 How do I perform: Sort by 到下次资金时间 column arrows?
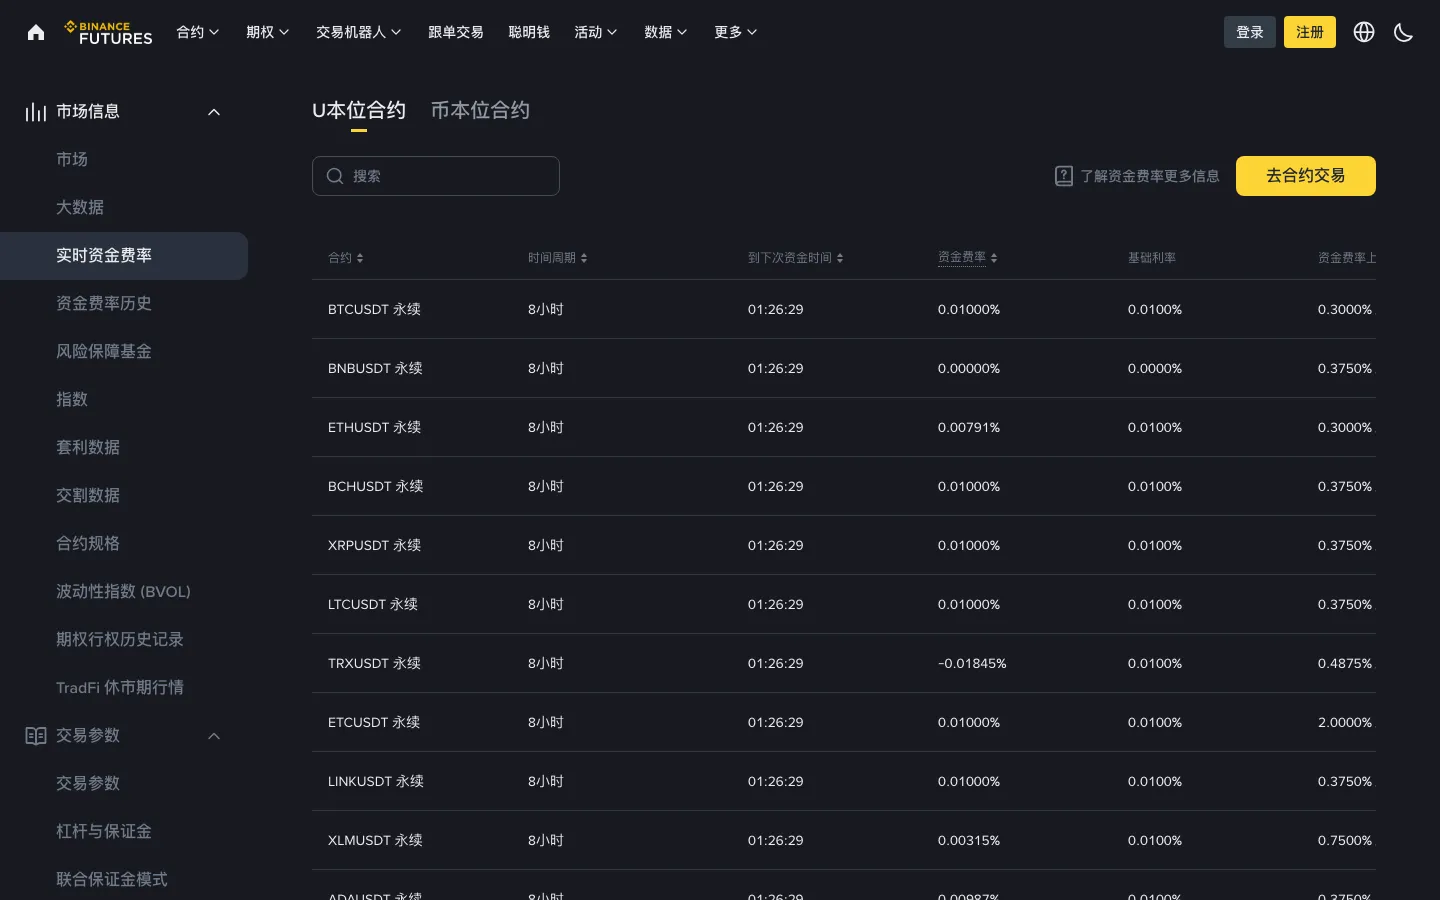(840, 258)
